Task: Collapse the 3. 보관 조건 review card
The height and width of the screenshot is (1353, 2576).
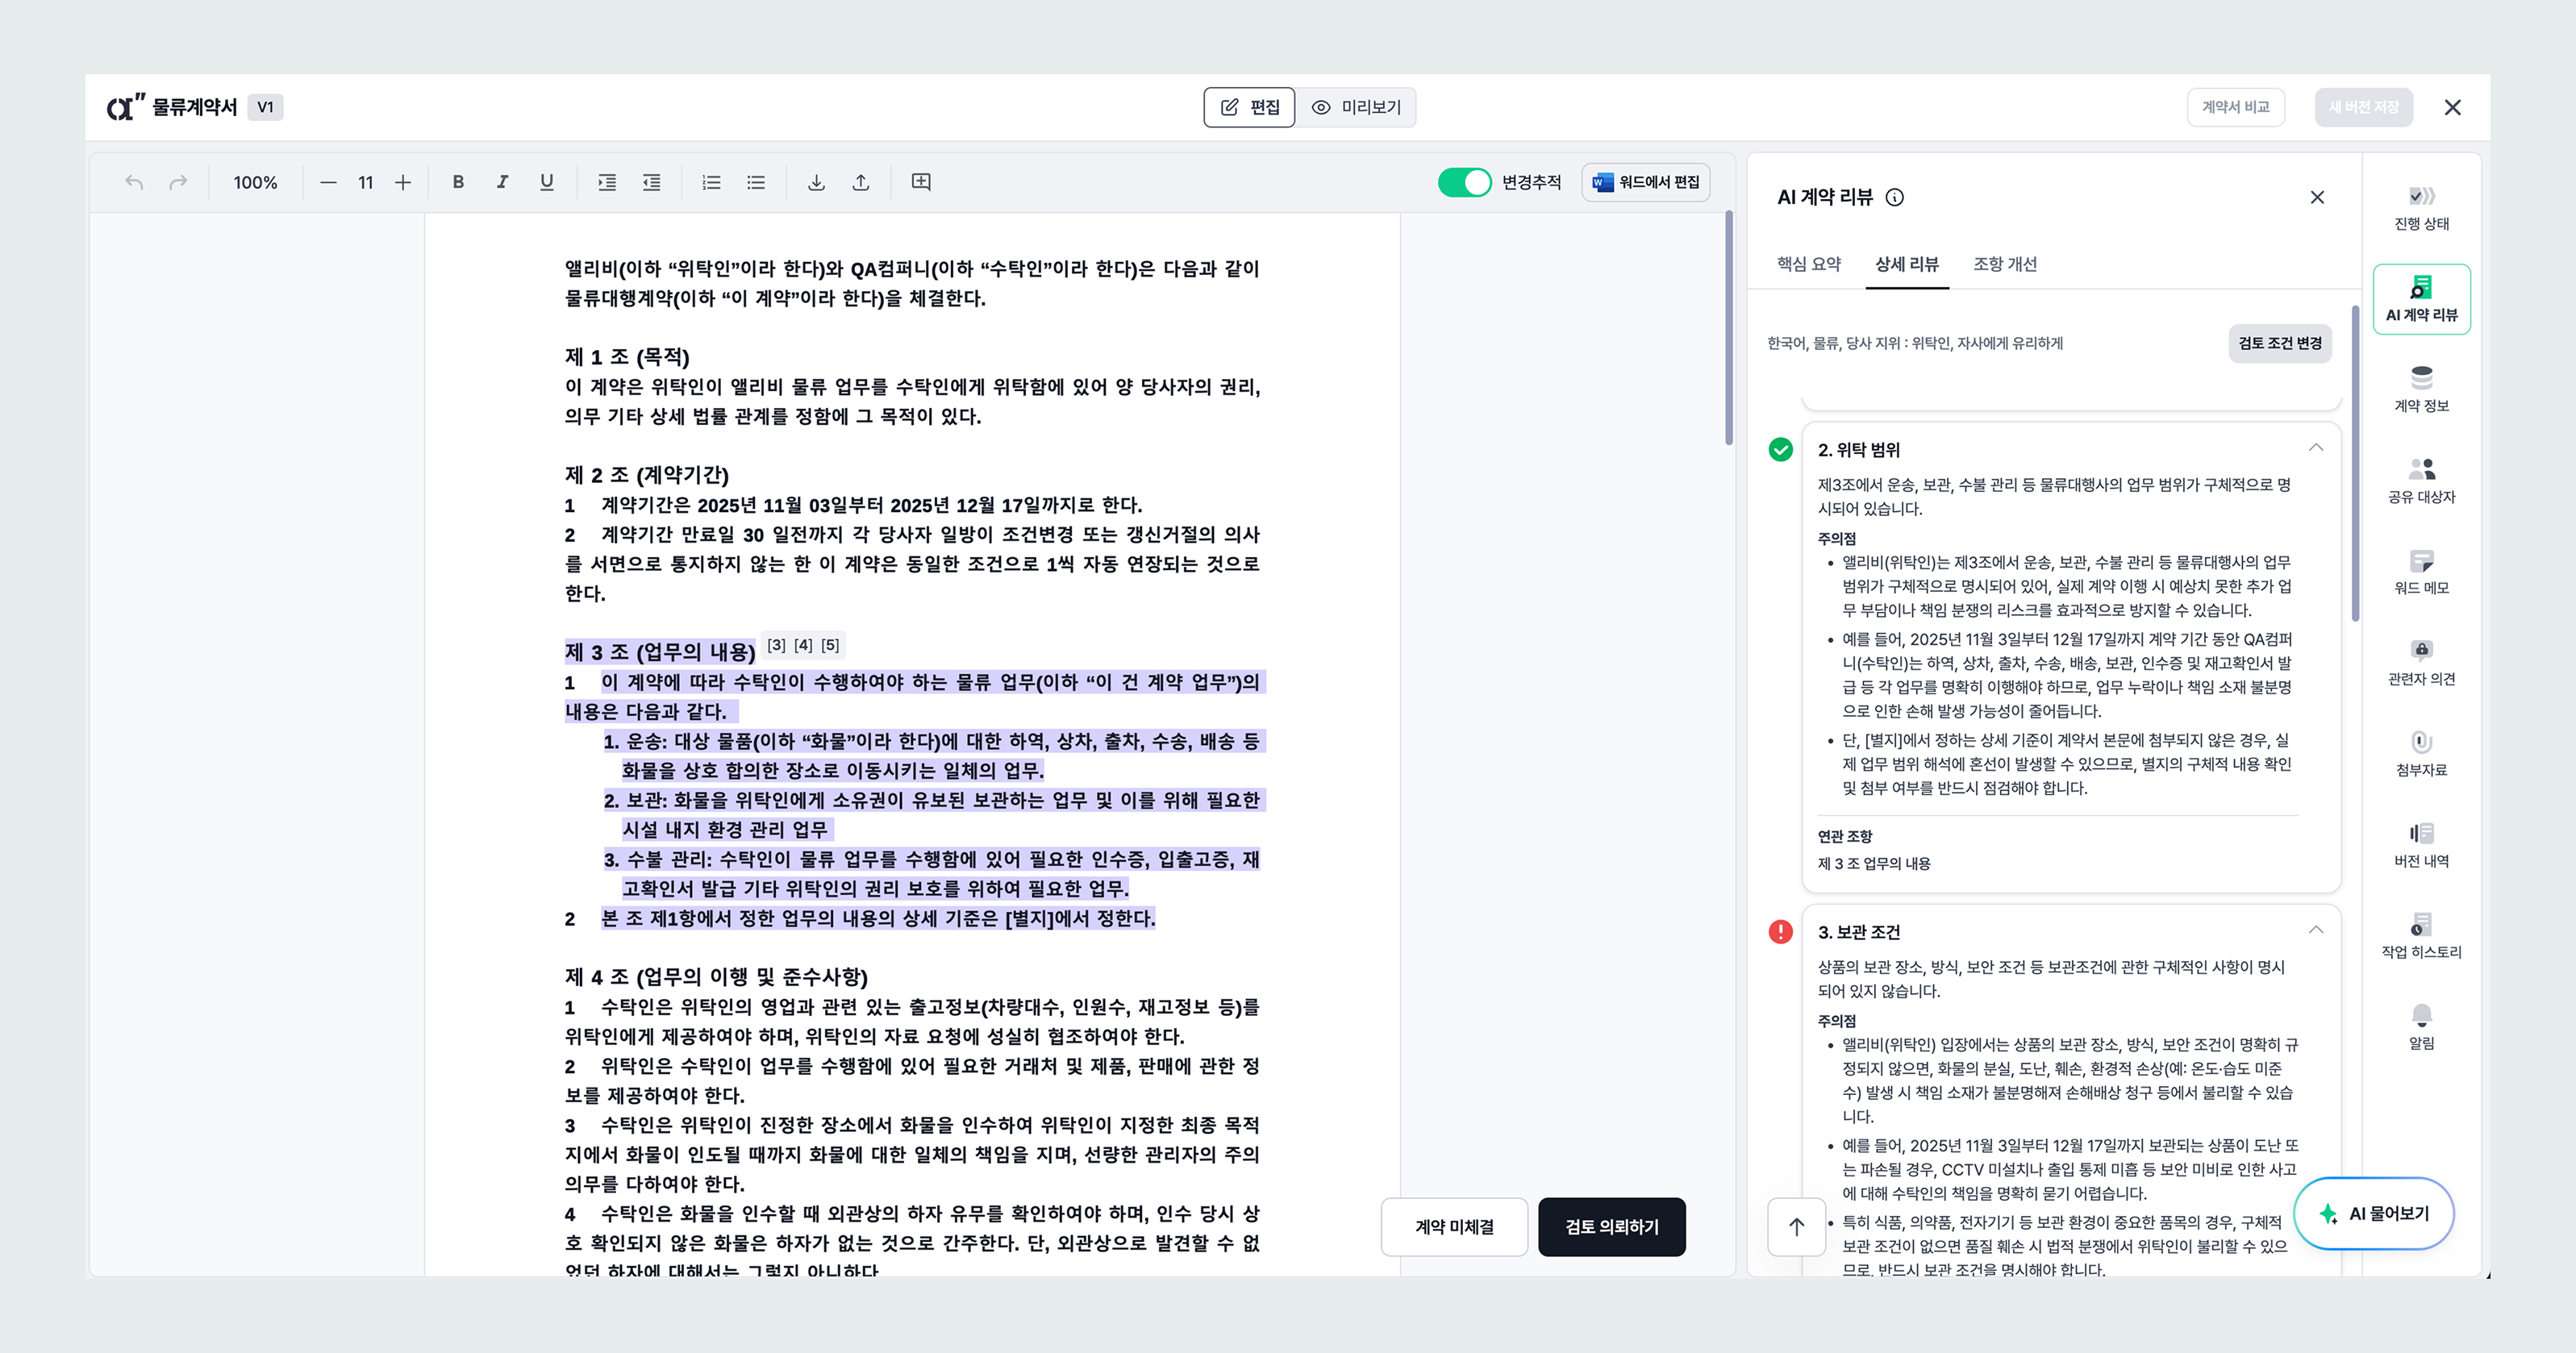Action: click(x=2316, y=930)
